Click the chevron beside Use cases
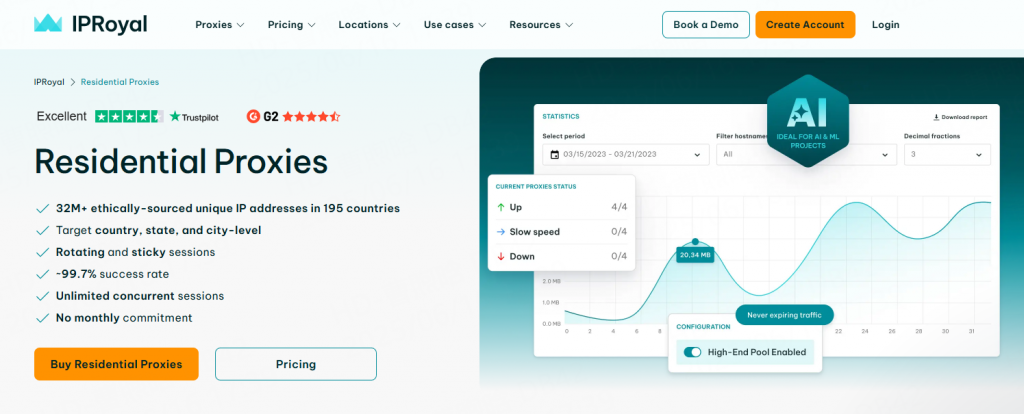The width and height of the screenshot is (1024, 414). [482, 25]
